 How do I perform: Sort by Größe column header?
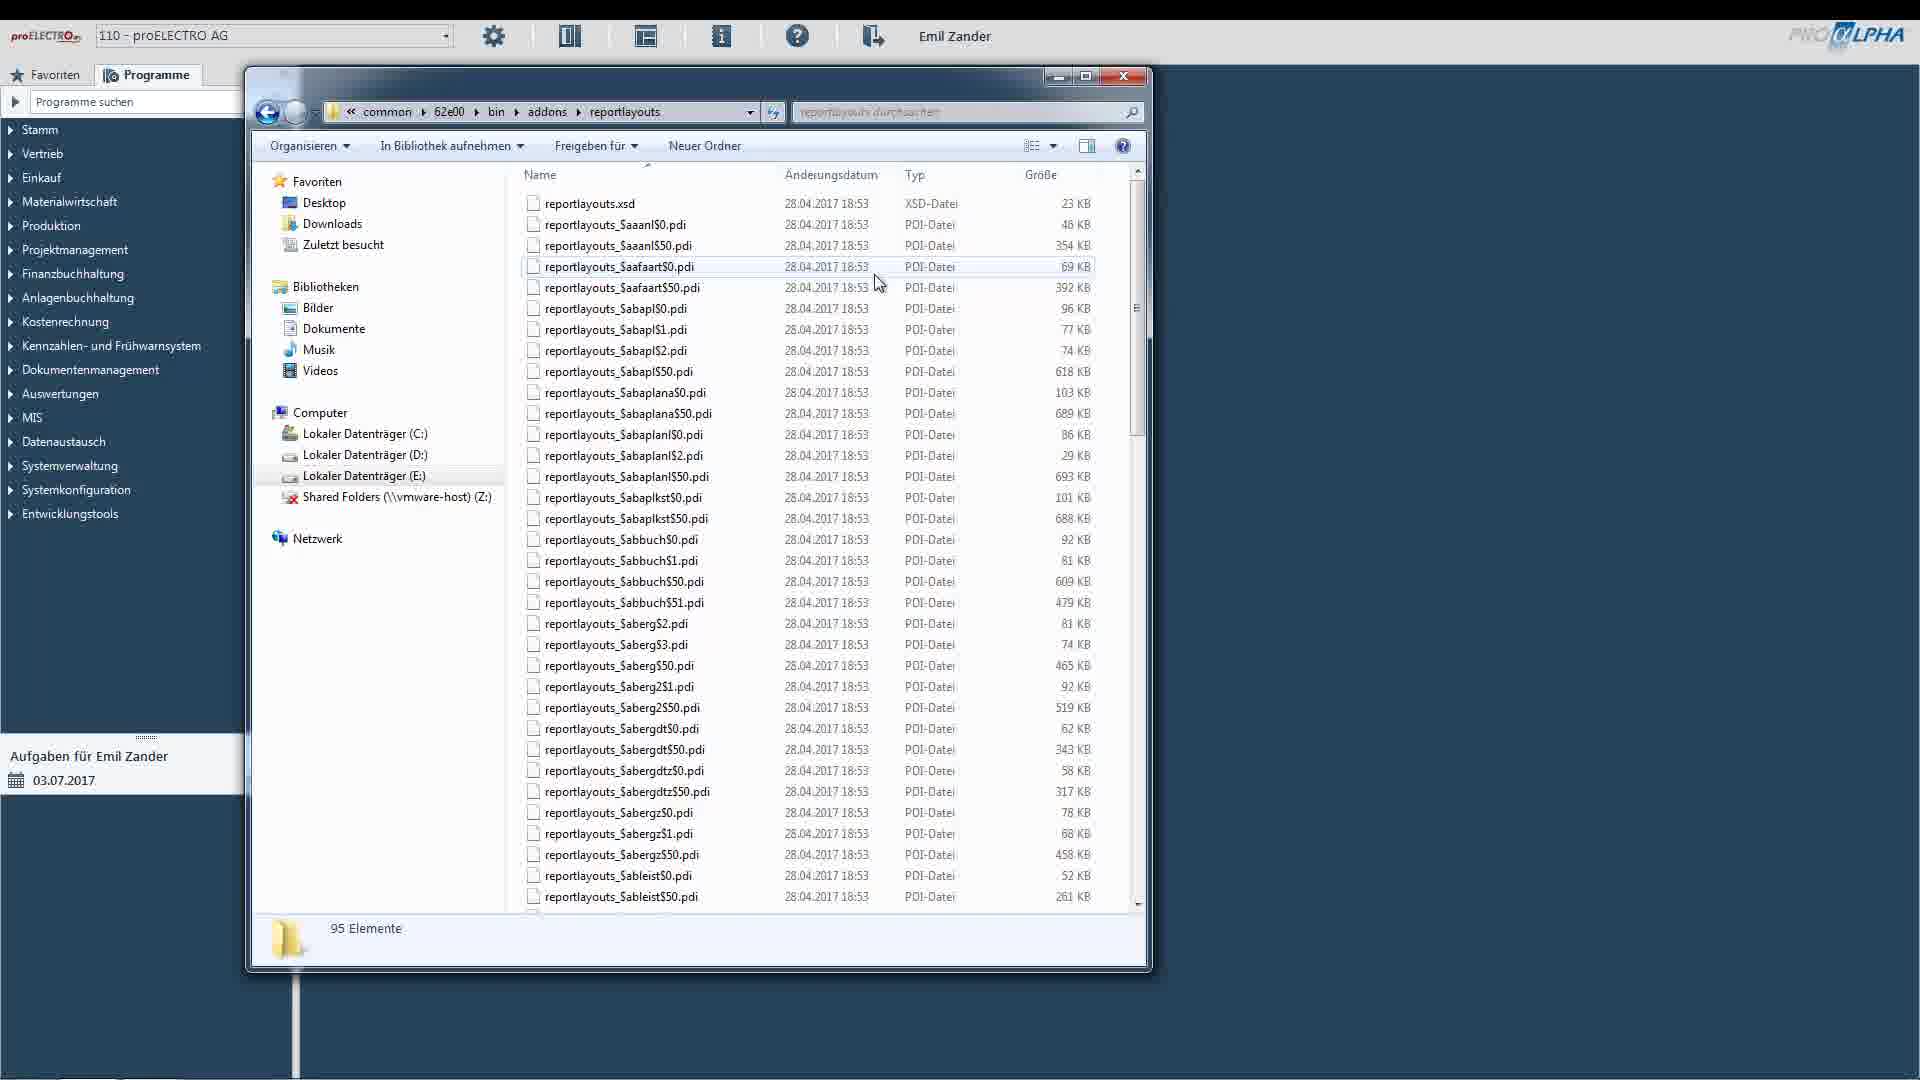[1041, 175]
